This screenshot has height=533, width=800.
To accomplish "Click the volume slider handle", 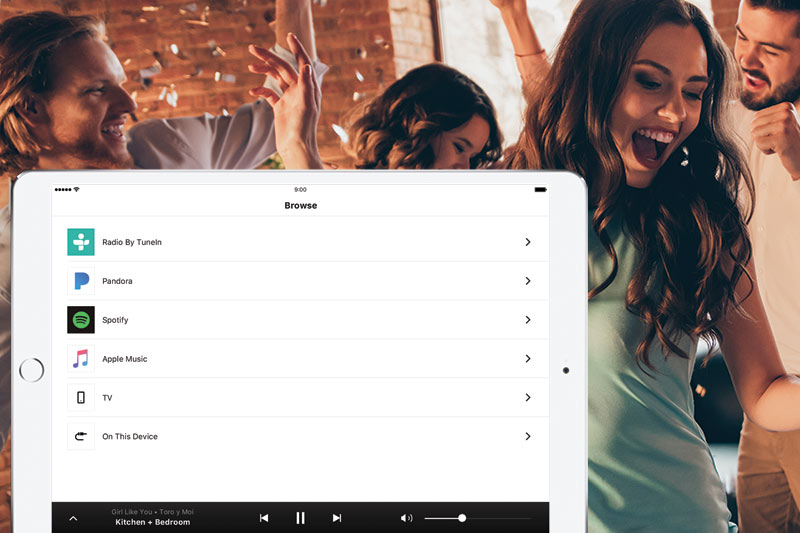I will click(x=462, y=518).
